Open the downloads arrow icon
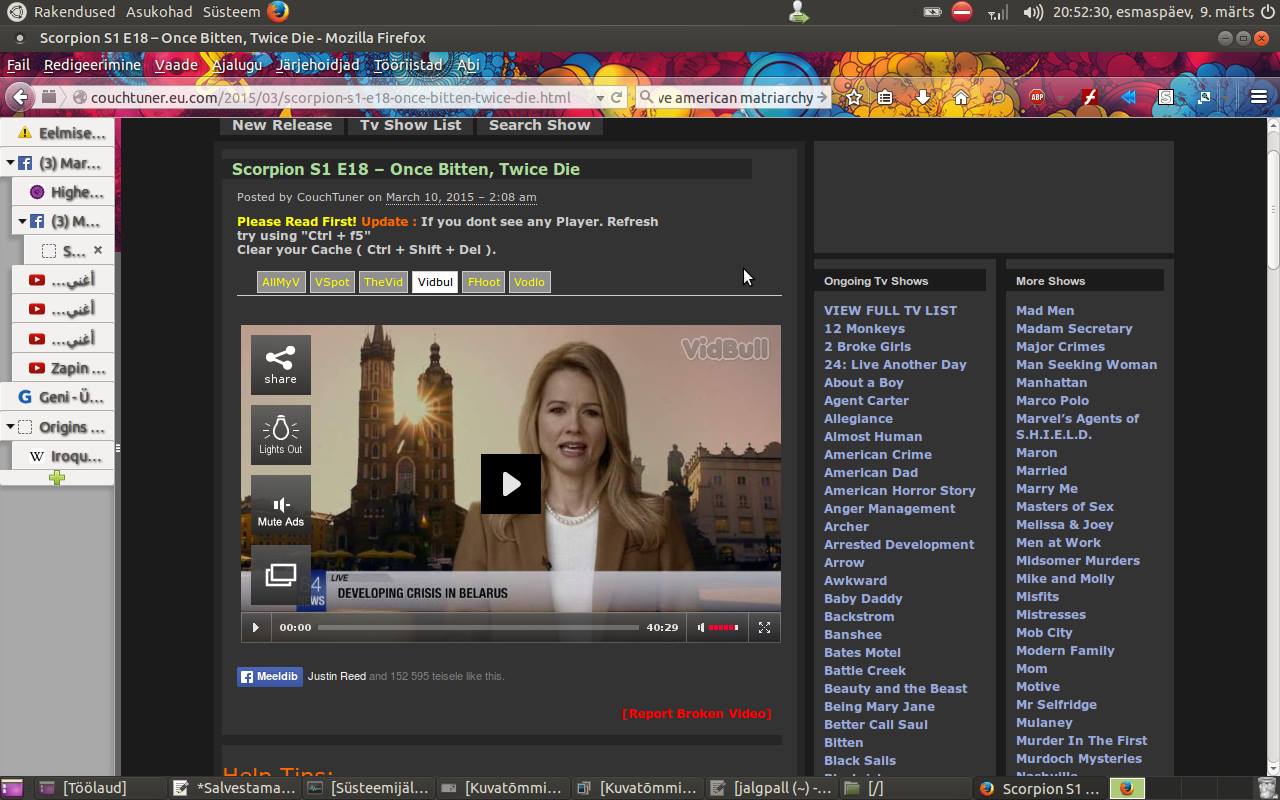Viewport: 1280px width, 800px height. (923, 97)
